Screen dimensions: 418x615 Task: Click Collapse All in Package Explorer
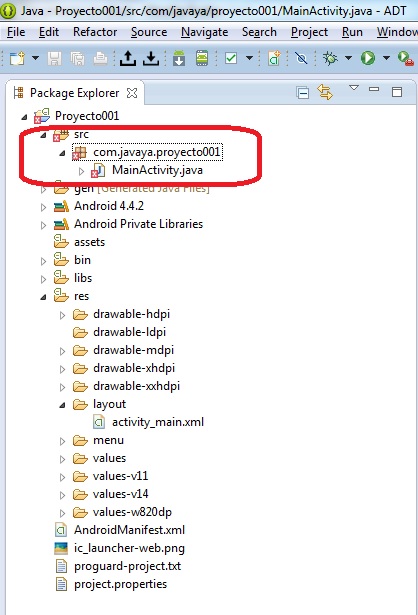pos(303,93)
